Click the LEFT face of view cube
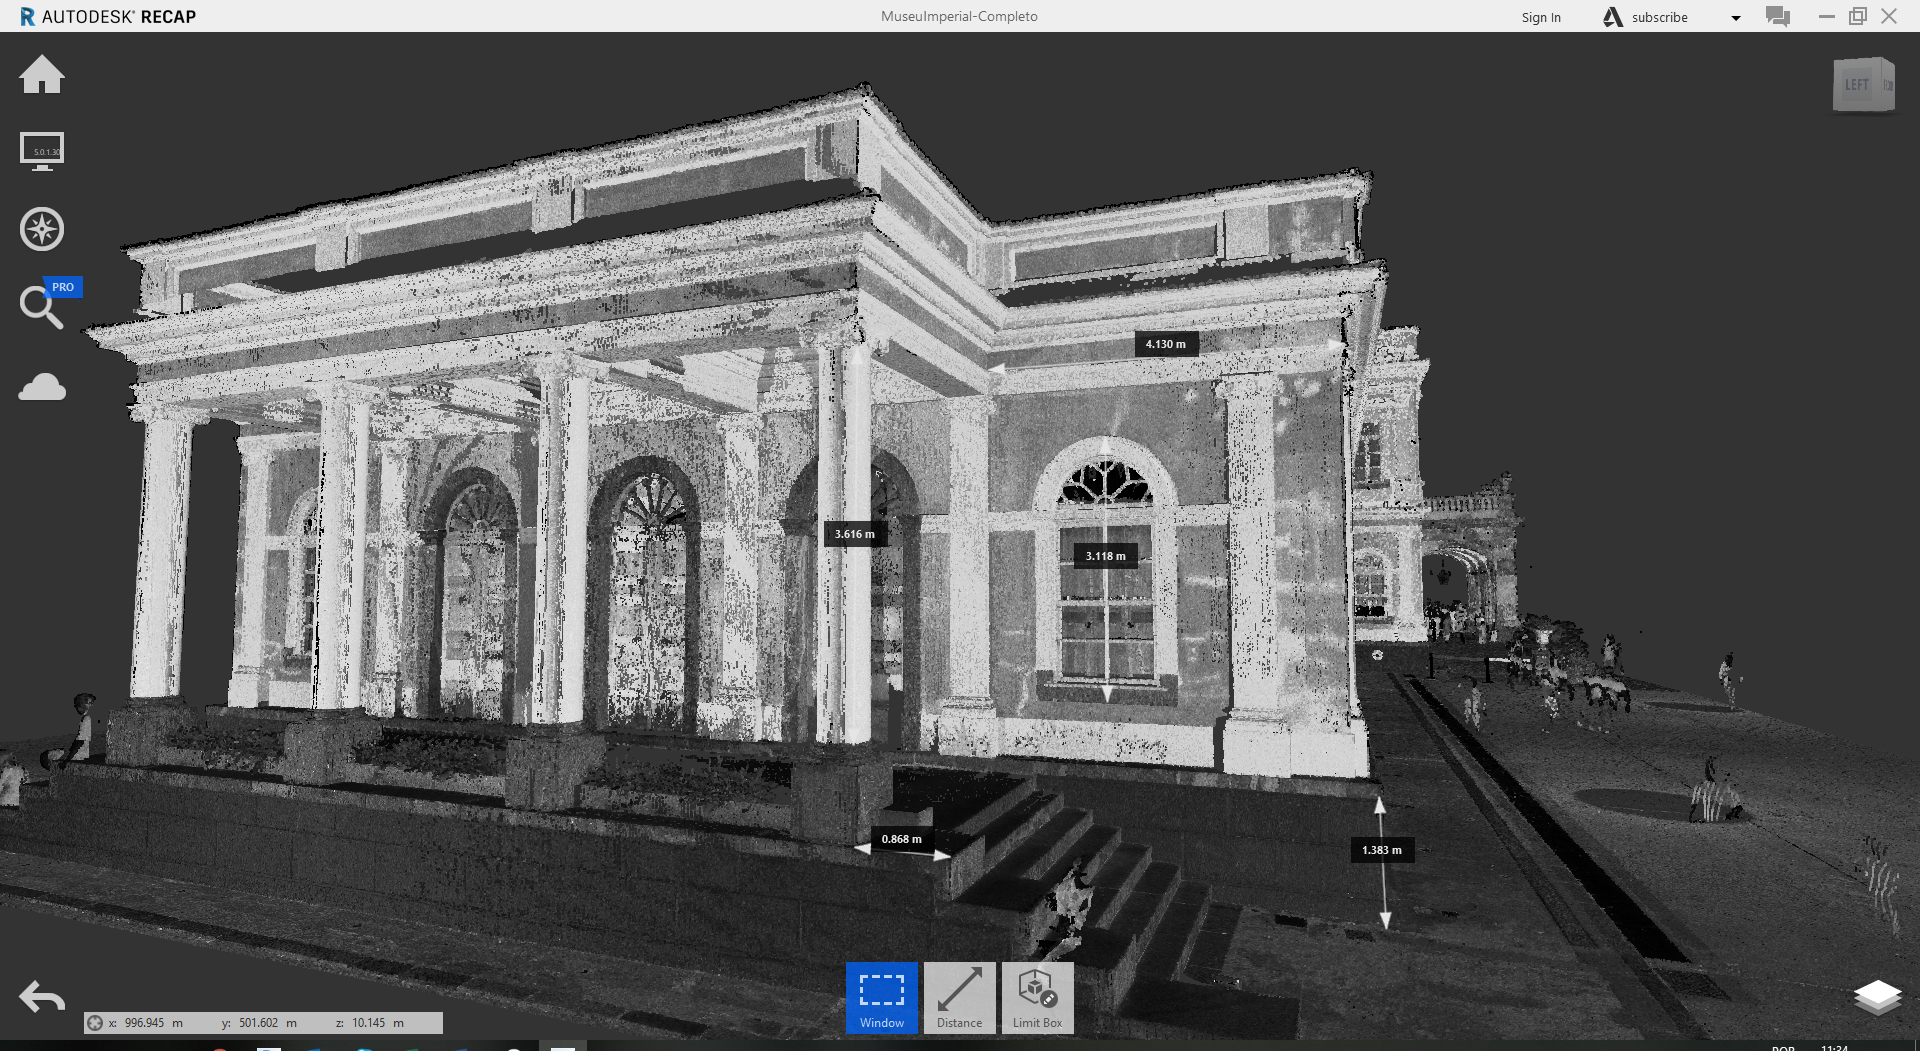Viewport: 1920px width, 1051px height. point(1857,86)
